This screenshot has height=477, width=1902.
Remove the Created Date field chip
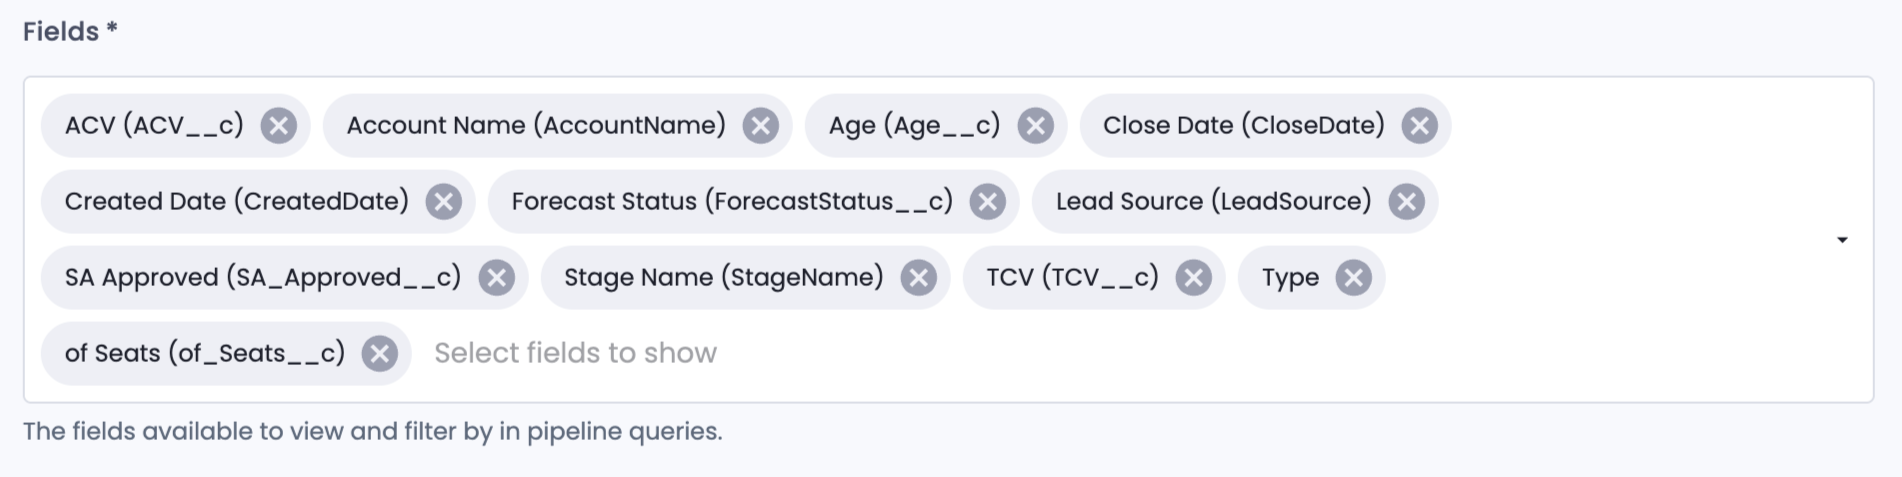444,202
